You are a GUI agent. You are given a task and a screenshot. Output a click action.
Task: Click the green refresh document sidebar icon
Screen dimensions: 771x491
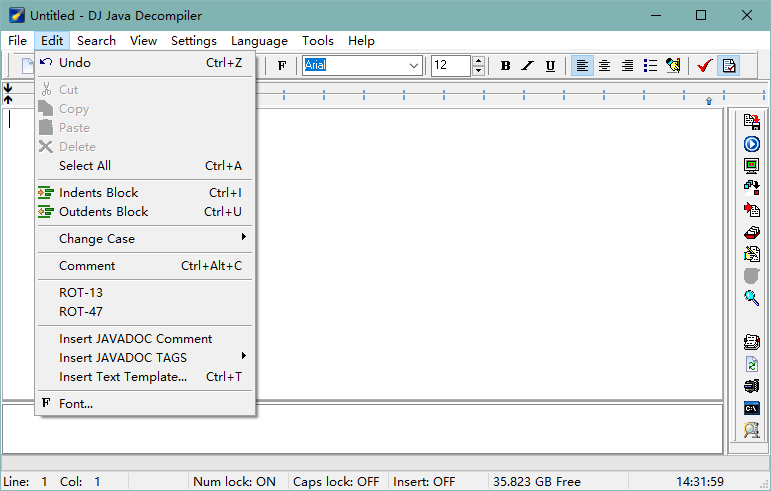pyautogui.click(x=751, y=364)
